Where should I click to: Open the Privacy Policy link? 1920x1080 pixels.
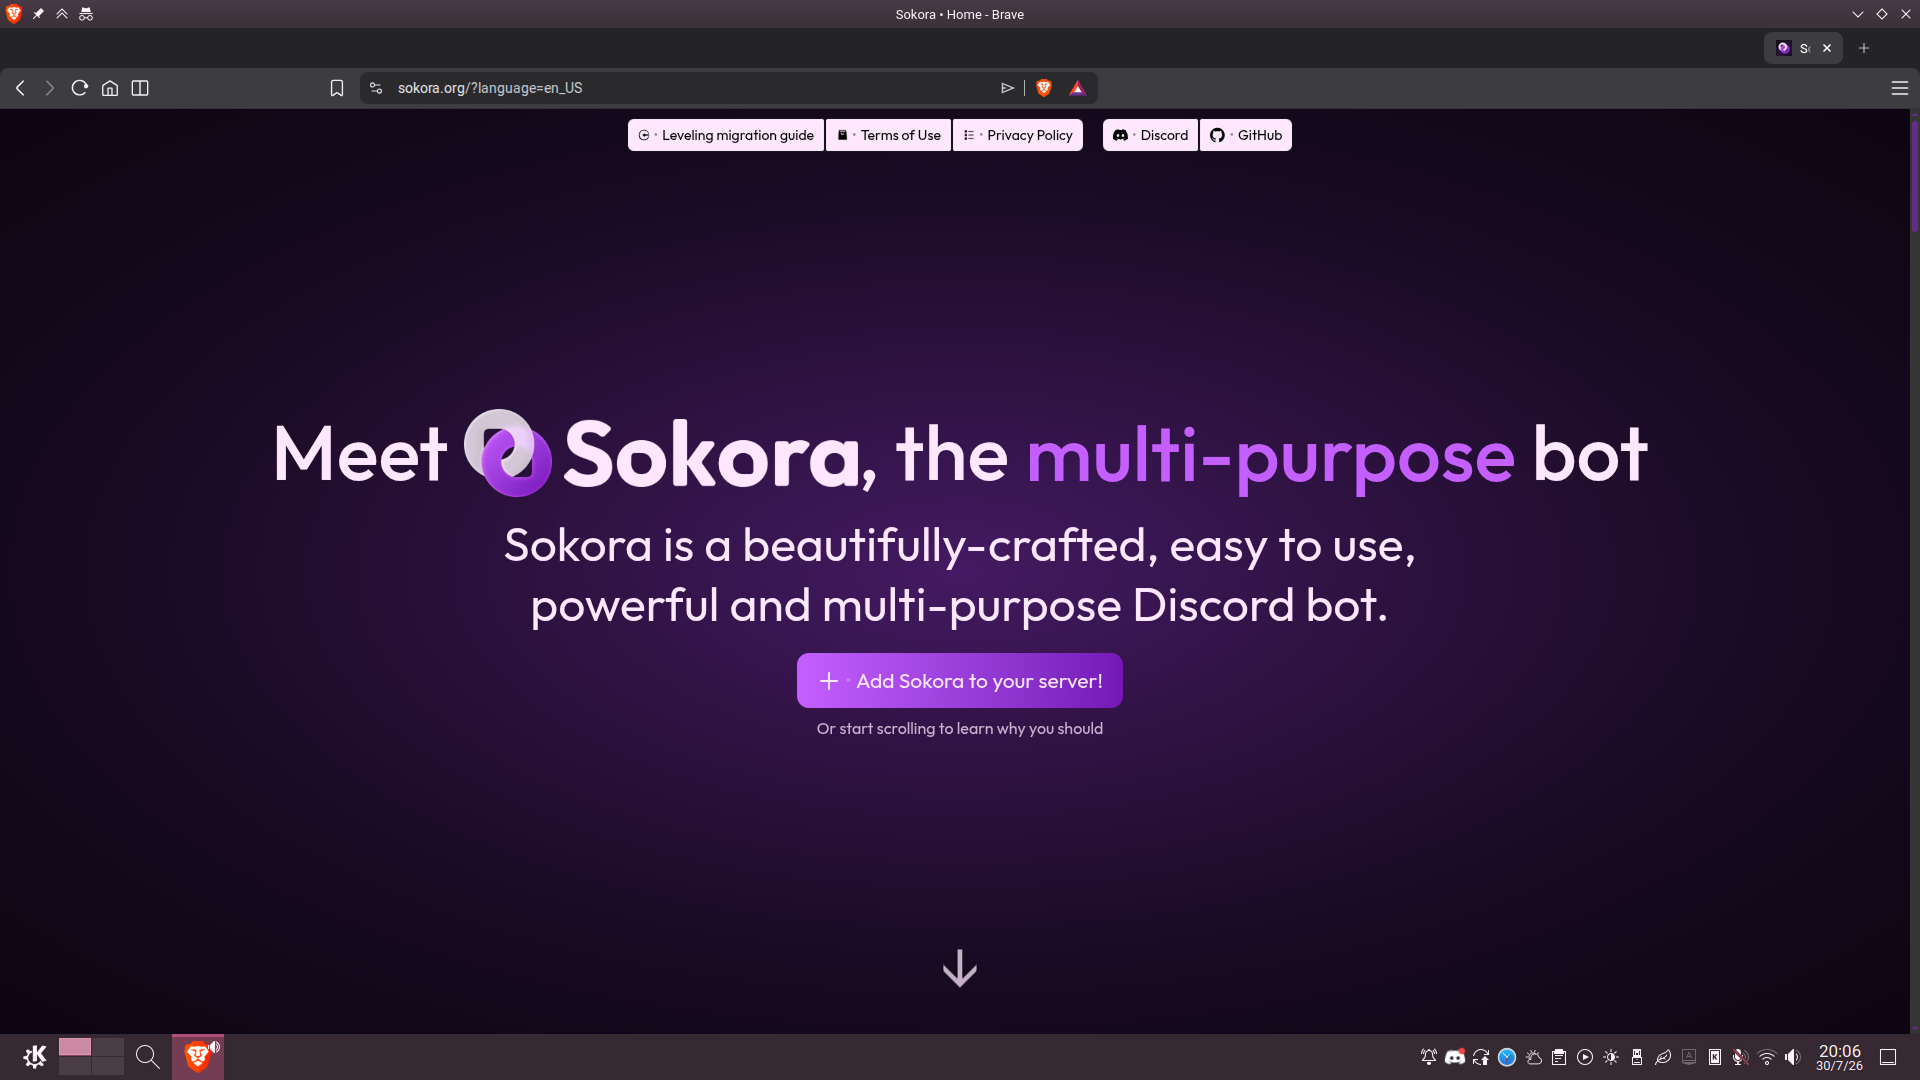(x=1018, y=135)
